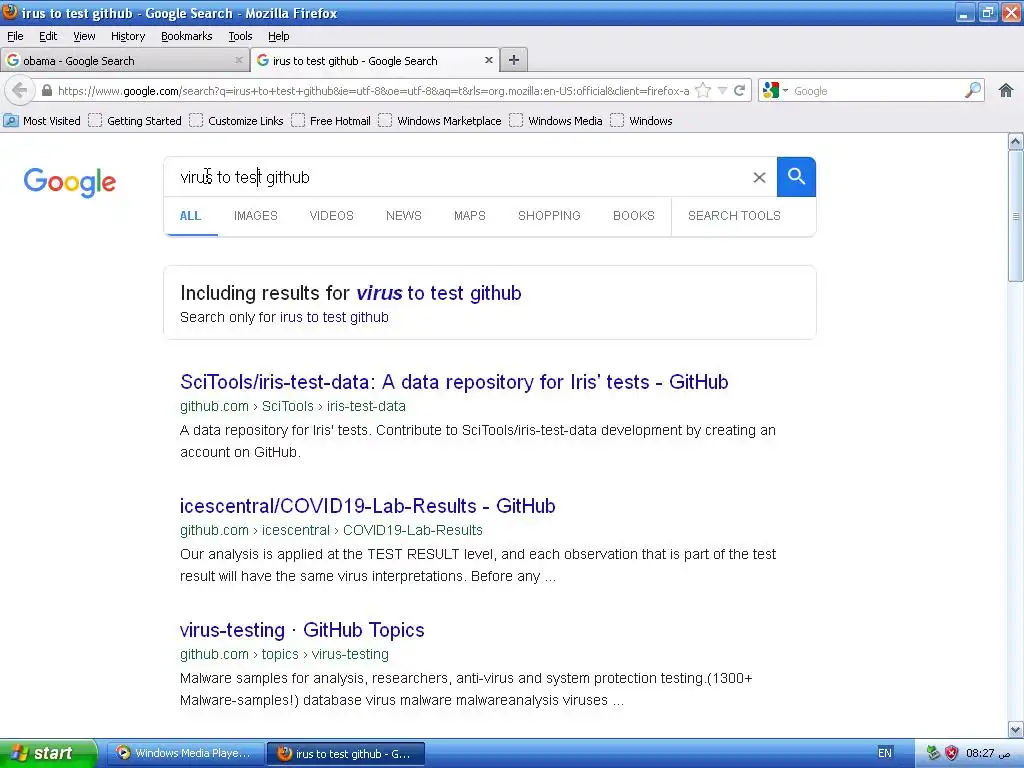This screenshot has height=768, width=1024.
Task: Open the Getting Started bookmark
Action: (x=136, y=121)
